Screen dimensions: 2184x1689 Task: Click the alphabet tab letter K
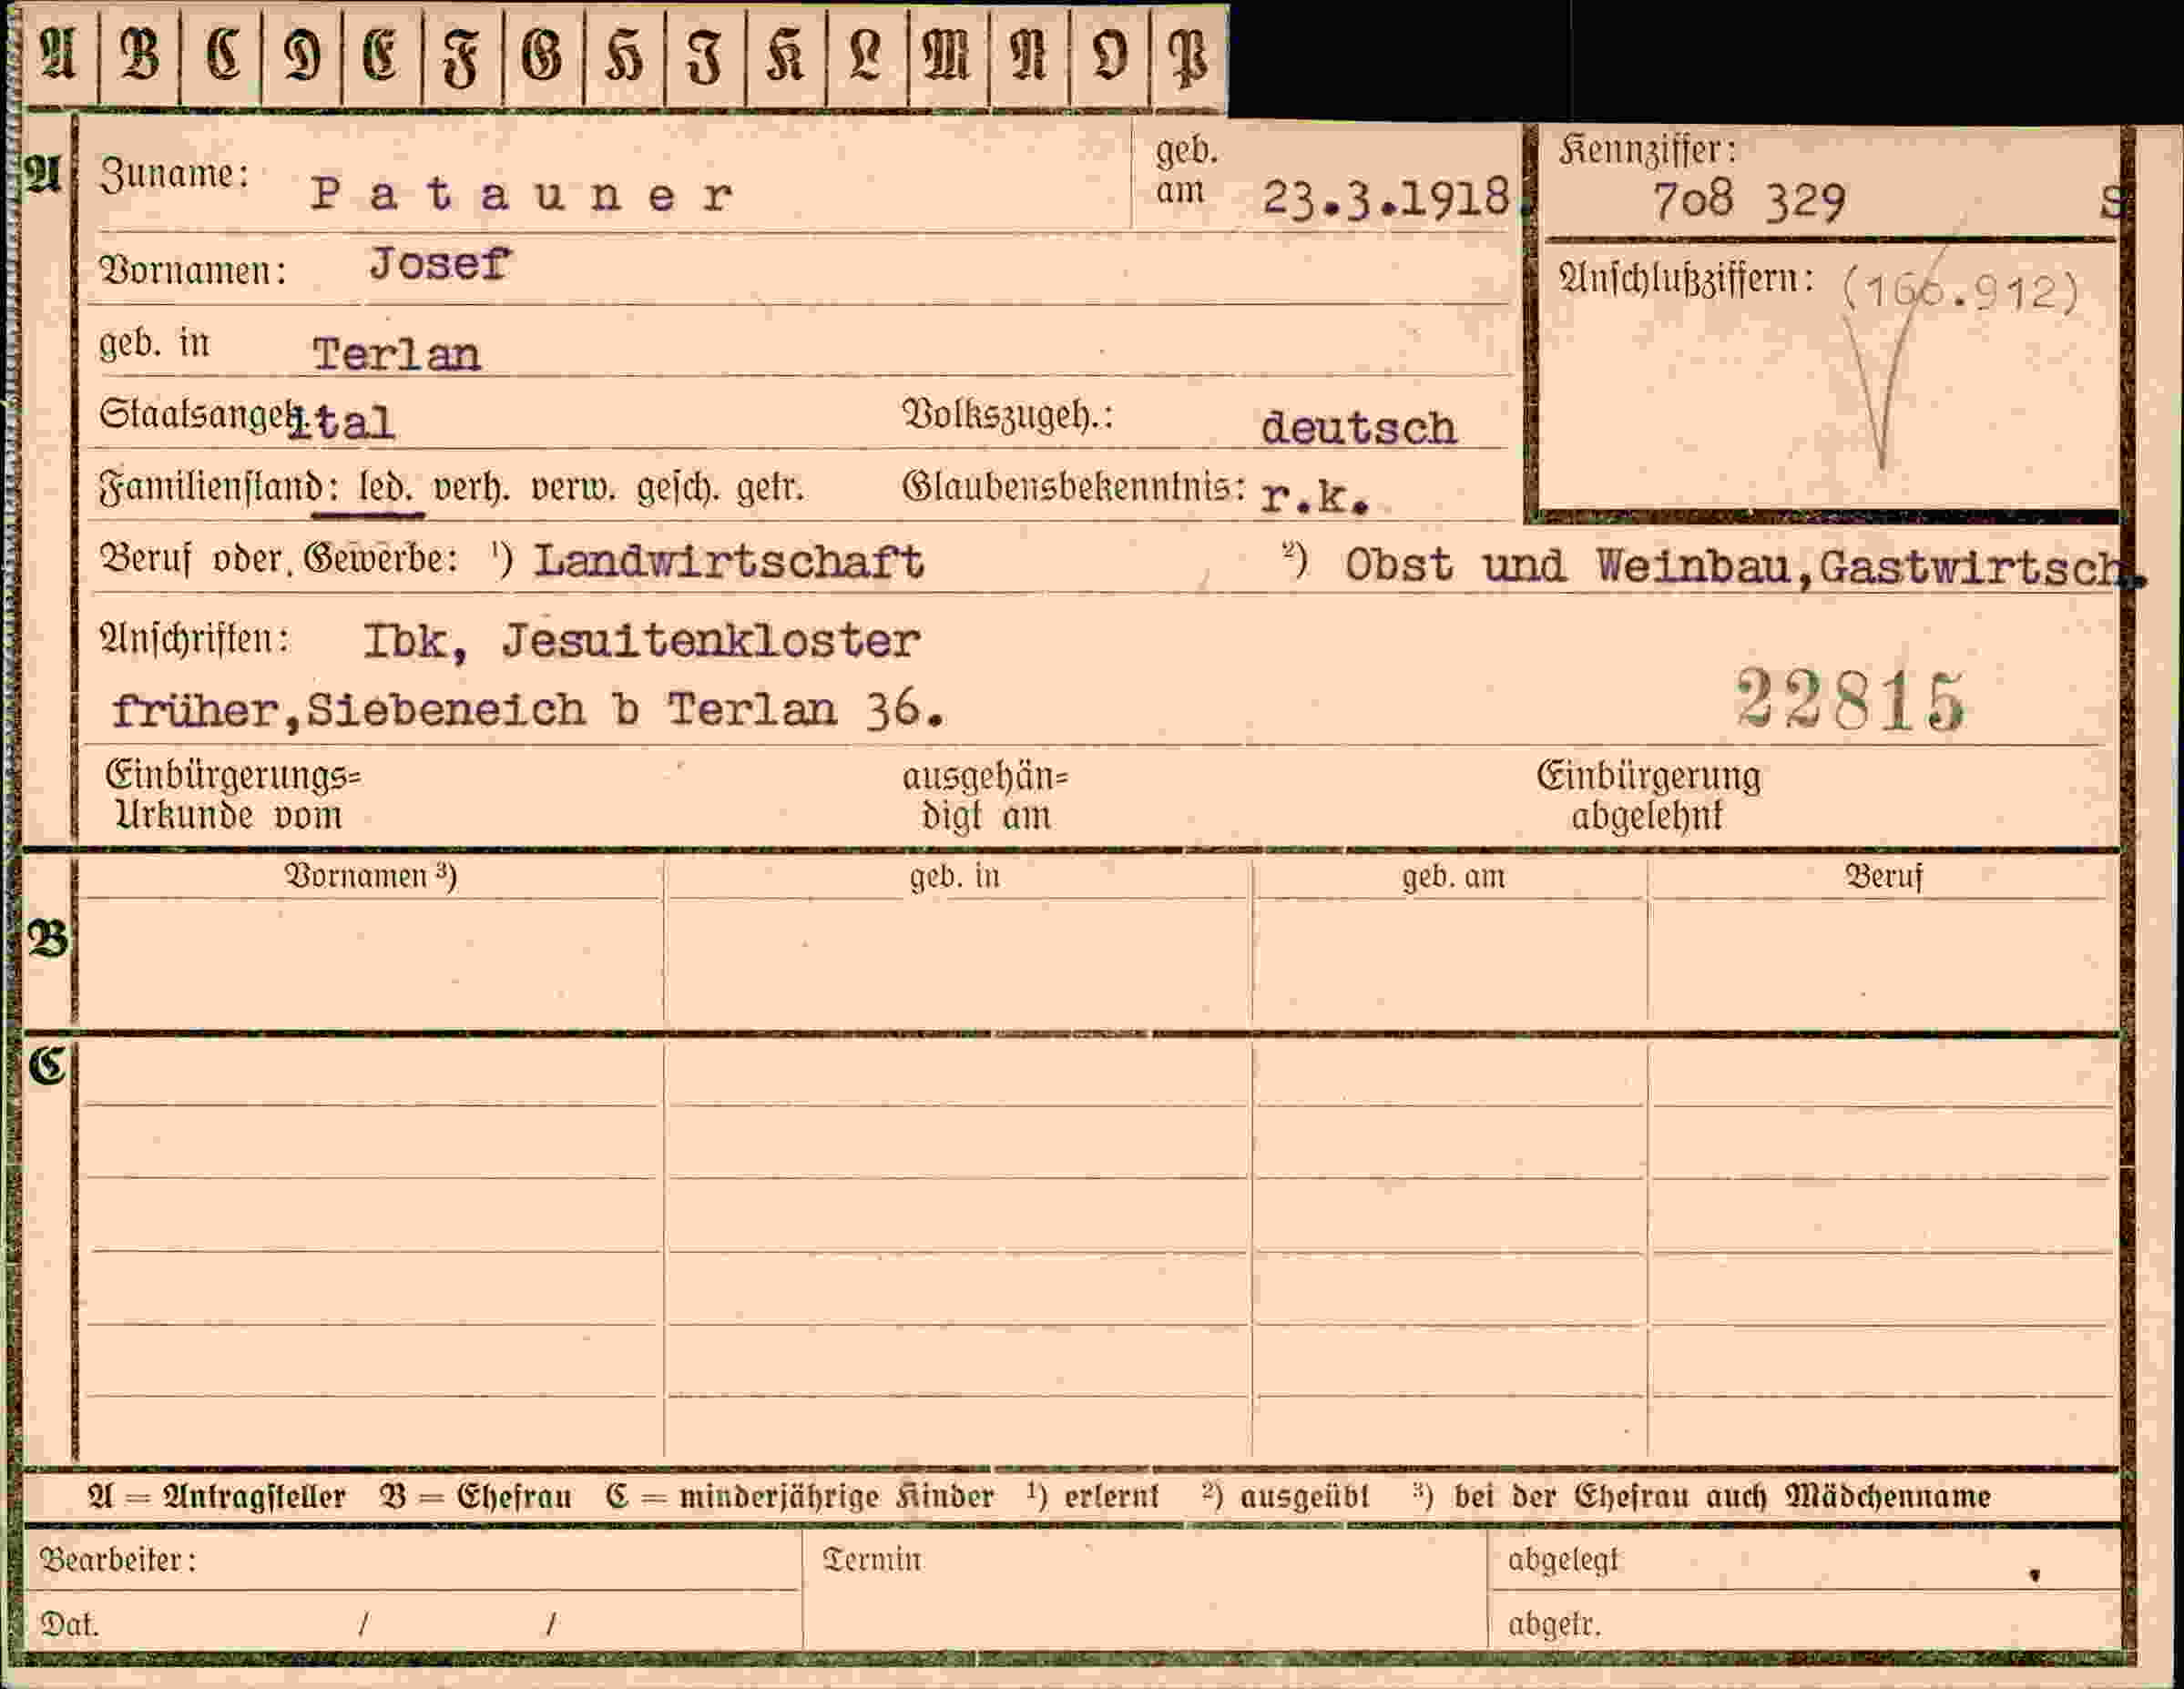coord(785,55)
